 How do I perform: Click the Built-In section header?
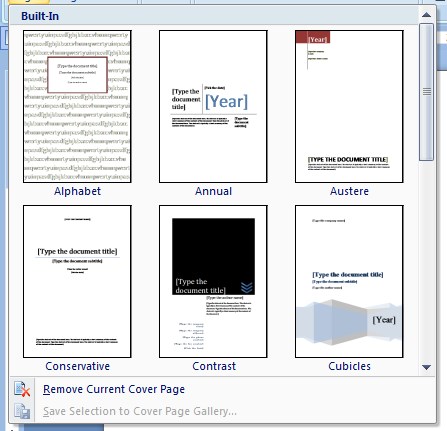pyautogui.click(x=213, y=16)
